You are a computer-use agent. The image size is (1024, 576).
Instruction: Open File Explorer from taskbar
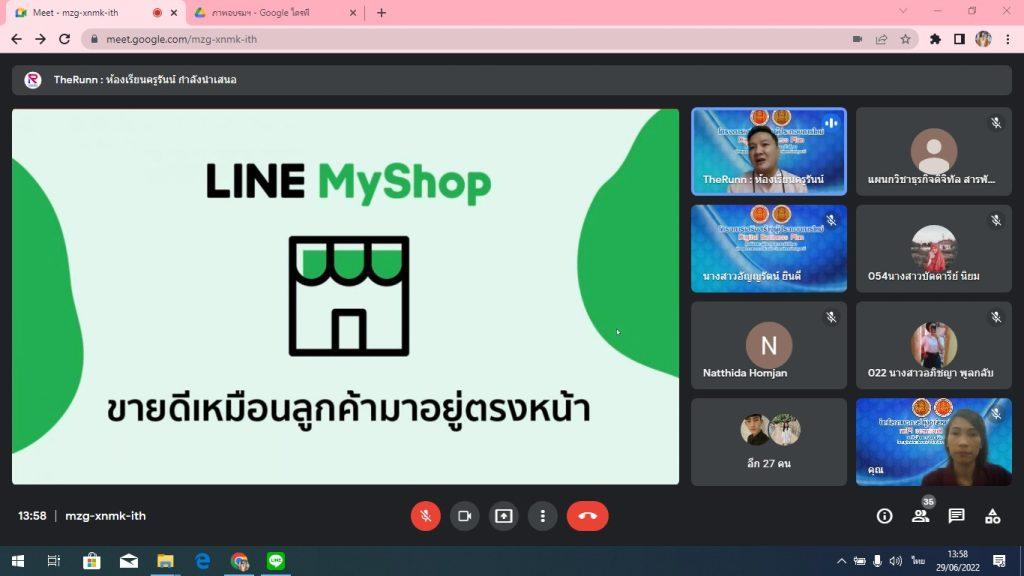pyautogui.click(x=165, y=561)
